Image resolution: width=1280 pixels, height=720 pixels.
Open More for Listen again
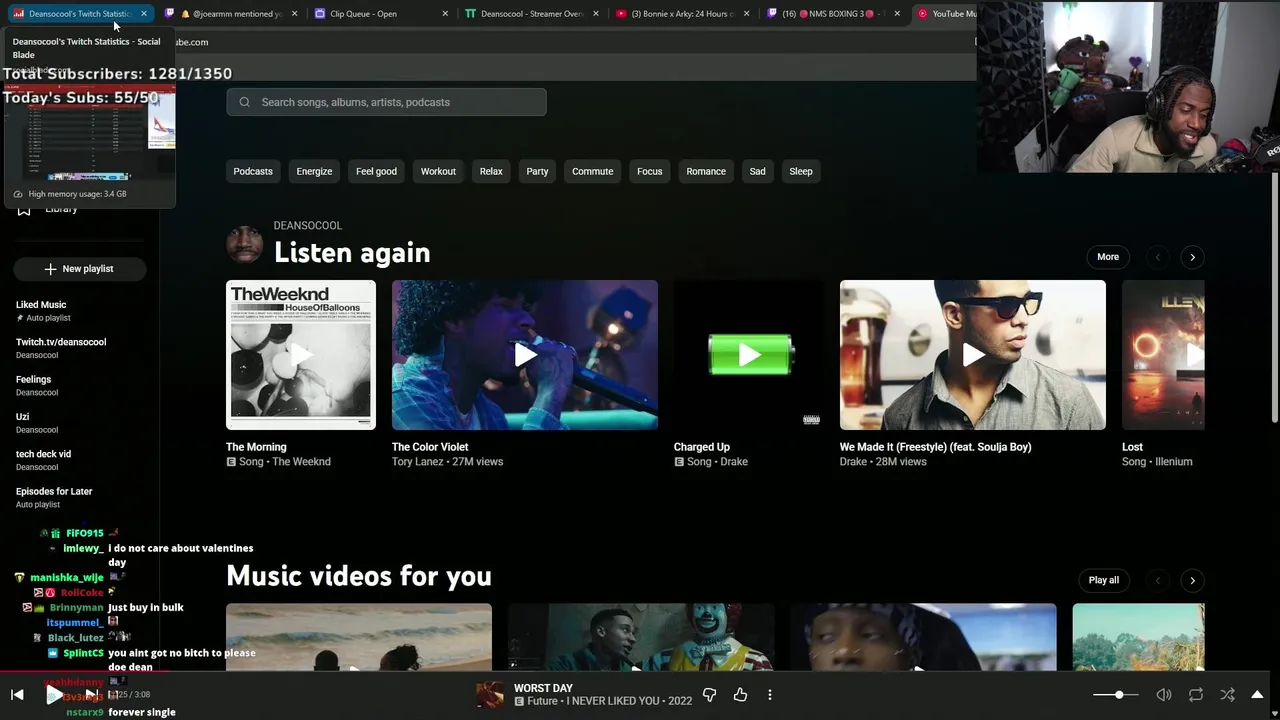[1108, 257]
